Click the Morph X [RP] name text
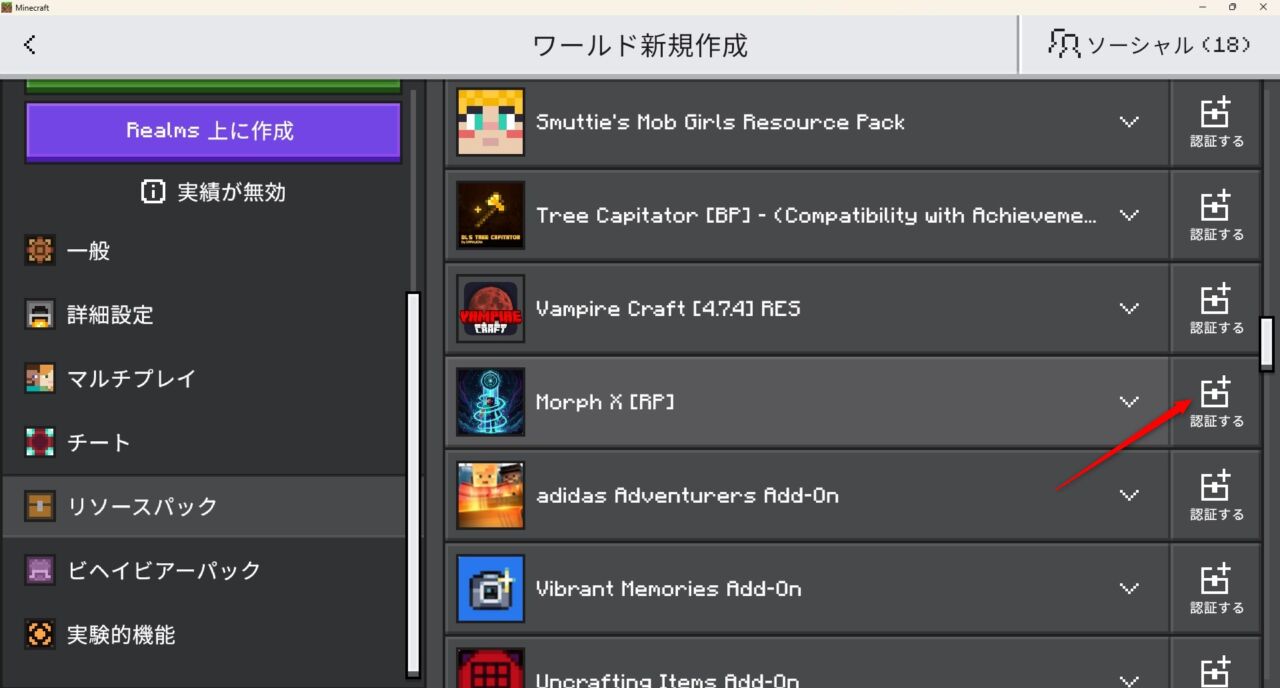The height and width of the screenshot is (688, 1280). click(x=605, y=401)
